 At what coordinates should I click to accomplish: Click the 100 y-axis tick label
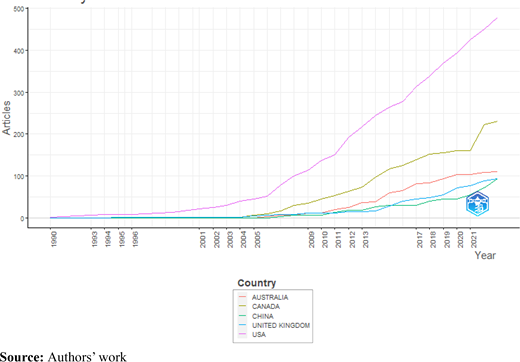19,176
